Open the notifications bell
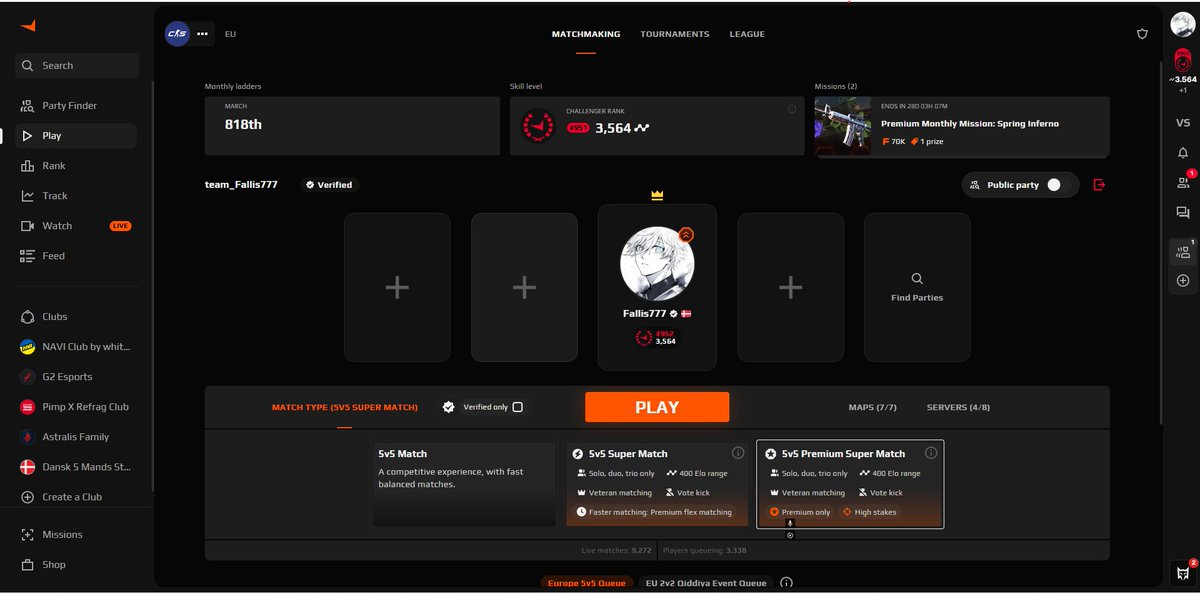This screenshot has width=1200, height=593. click(1183, 153)
